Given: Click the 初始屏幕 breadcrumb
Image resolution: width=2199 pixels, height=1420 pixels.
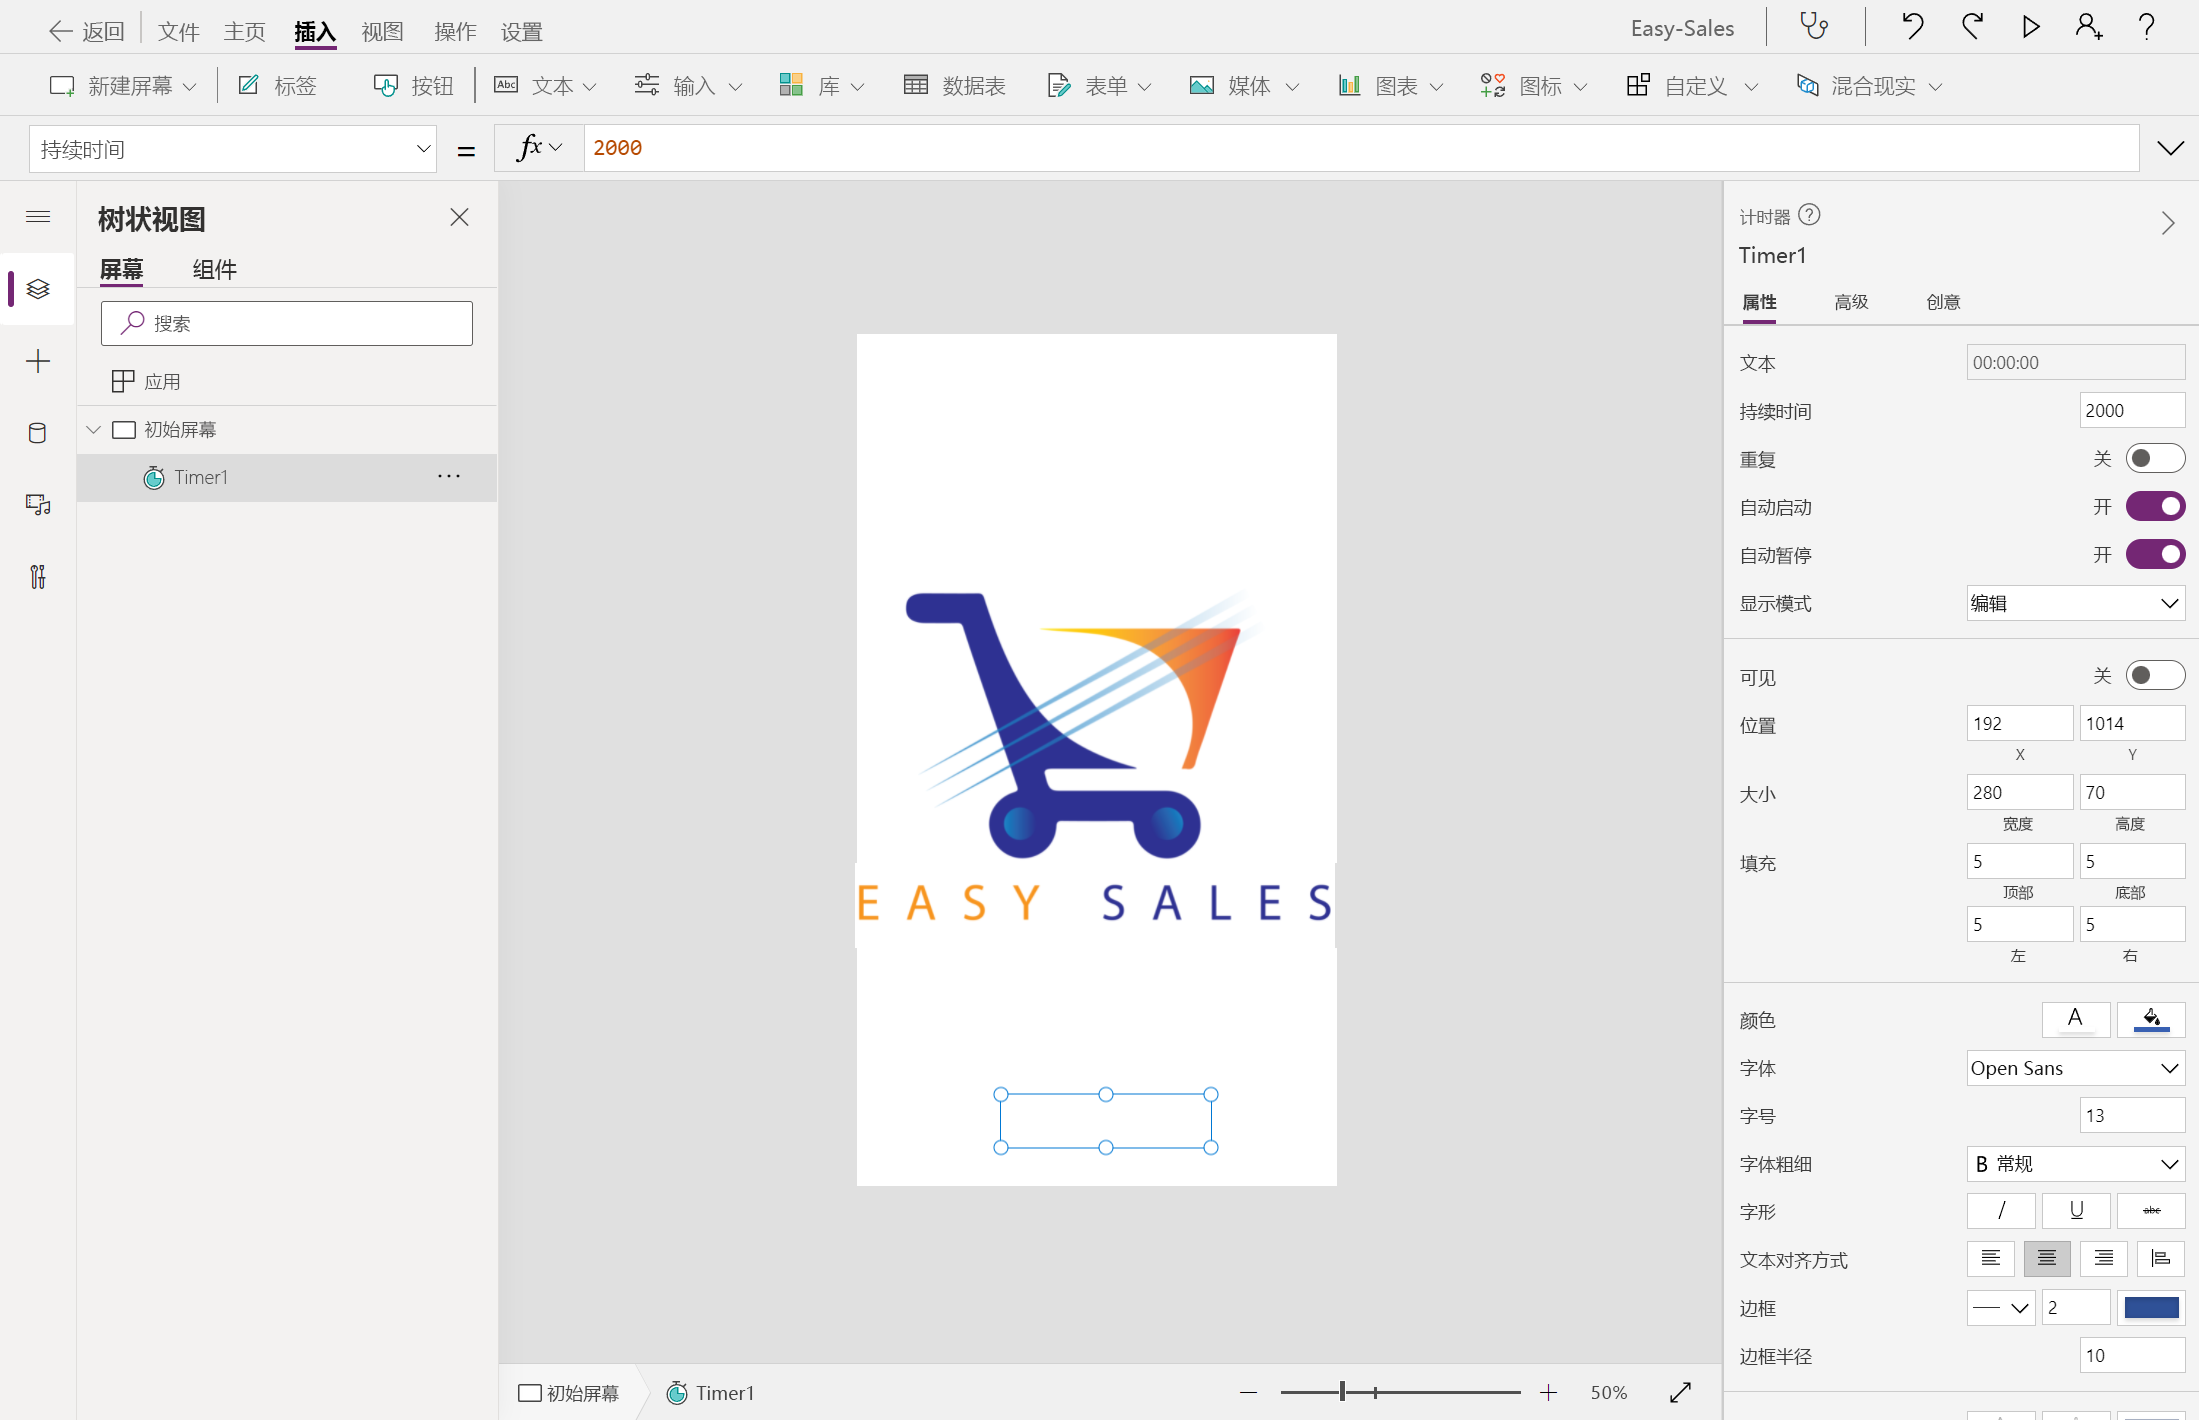Looking at the screenshot, I should tap(569, 1392).
